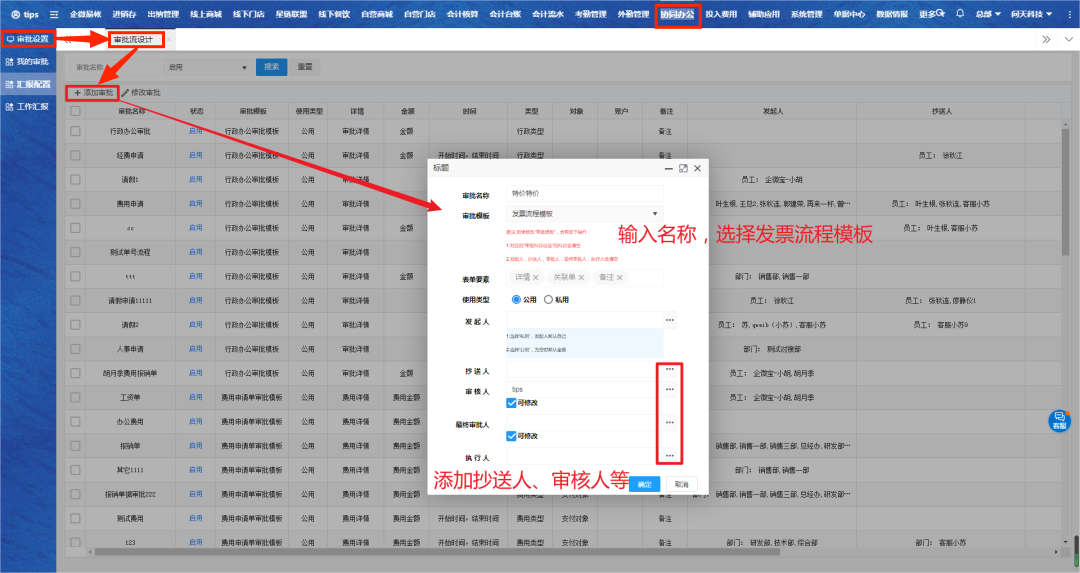Open the 审批模板 dropdown
The height and width of the screenshot is (573, 1080).
[x=585, y=213]
